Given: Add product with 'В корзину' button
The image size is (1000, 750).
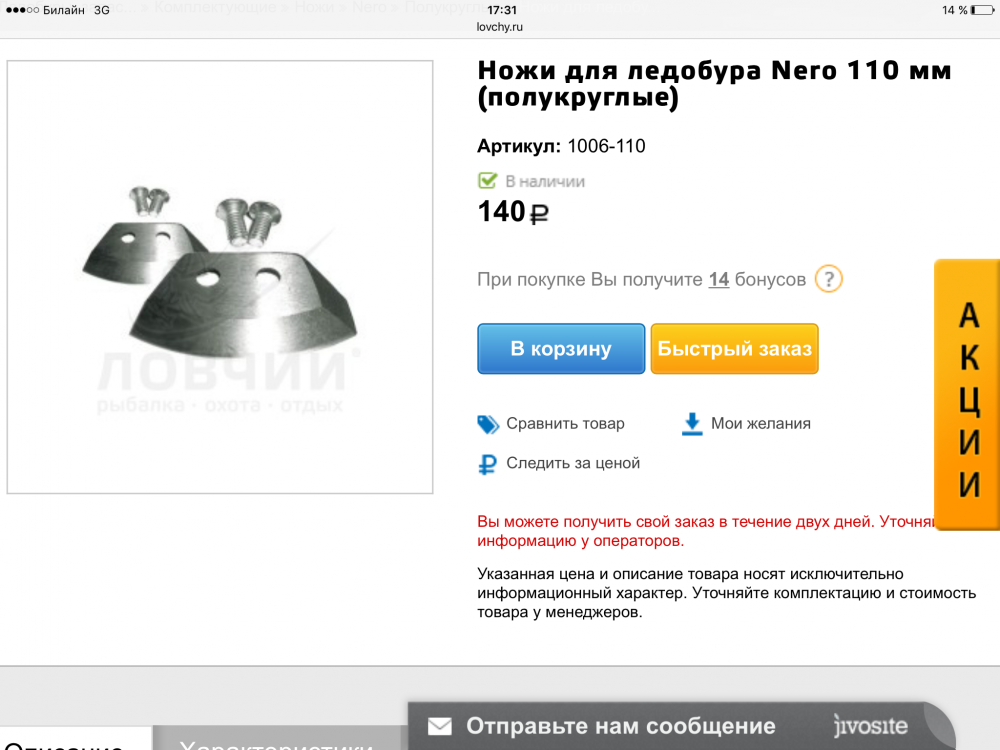Looking at the screenshot, I should (x=561, y=349).
